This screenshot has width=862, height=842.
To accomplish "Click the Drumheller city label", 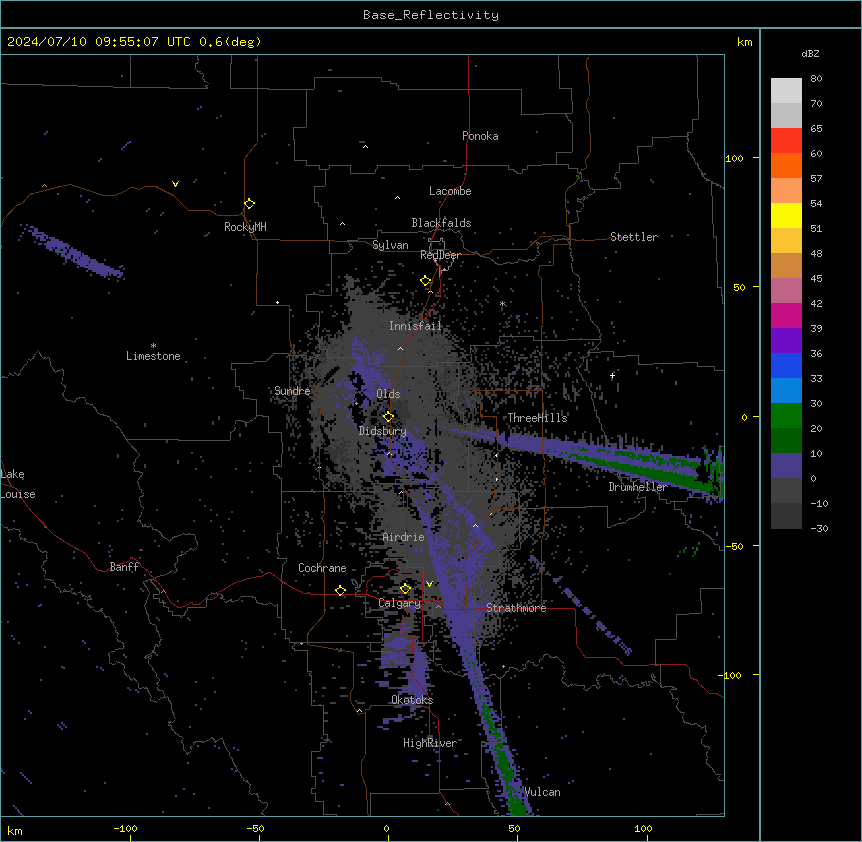I will tap(638, 487).
